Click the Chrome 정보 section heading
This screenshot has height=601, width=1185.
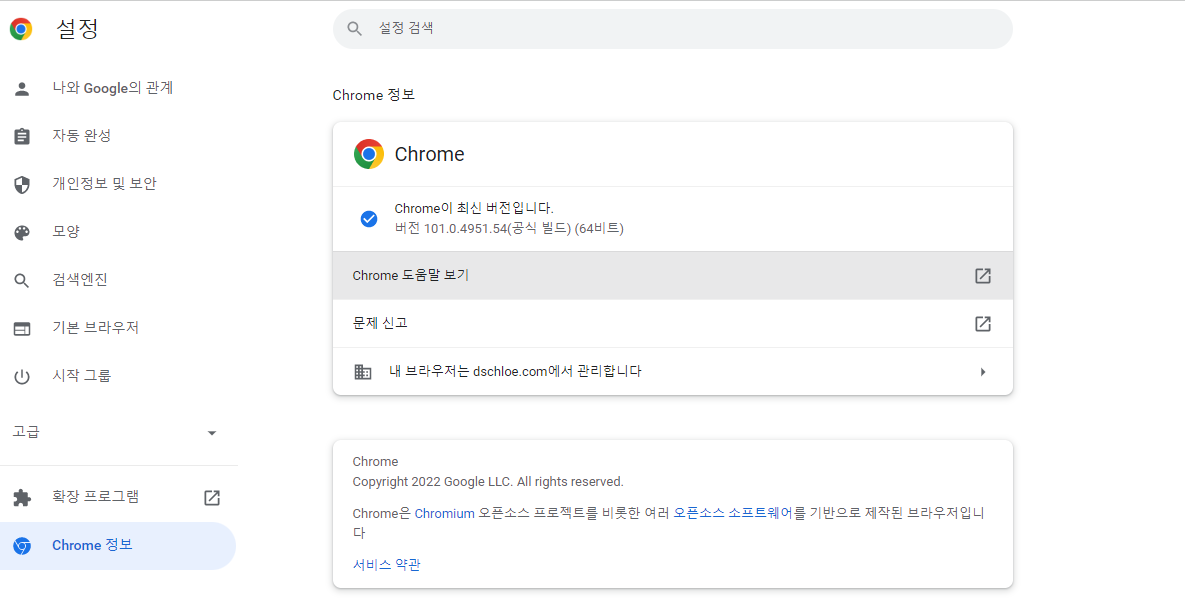(373, 95)
